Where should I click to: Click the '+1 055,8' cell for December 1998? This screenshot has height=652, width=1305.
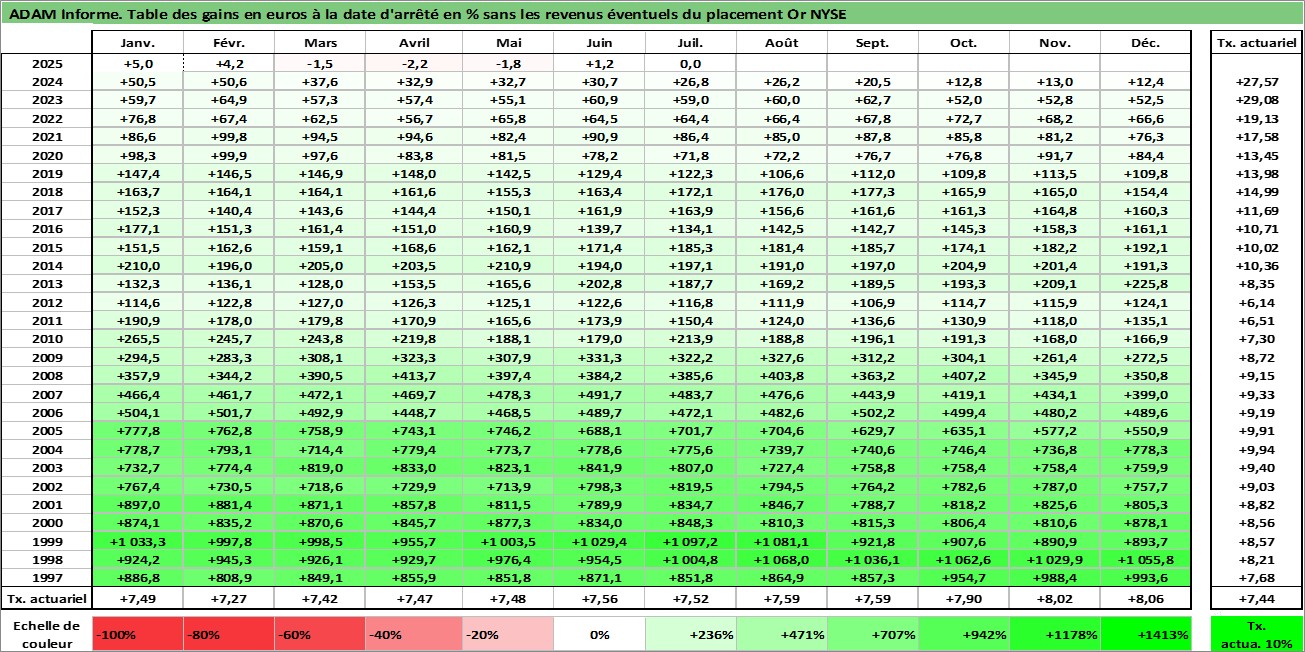(1146, 559)
